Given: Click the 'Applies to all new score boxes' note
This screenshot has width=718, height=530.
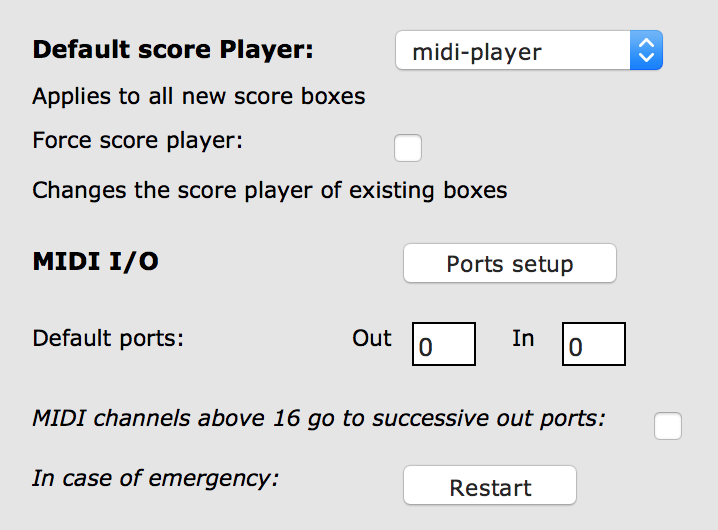Looking at the screenshot, I should coord(199,97).
